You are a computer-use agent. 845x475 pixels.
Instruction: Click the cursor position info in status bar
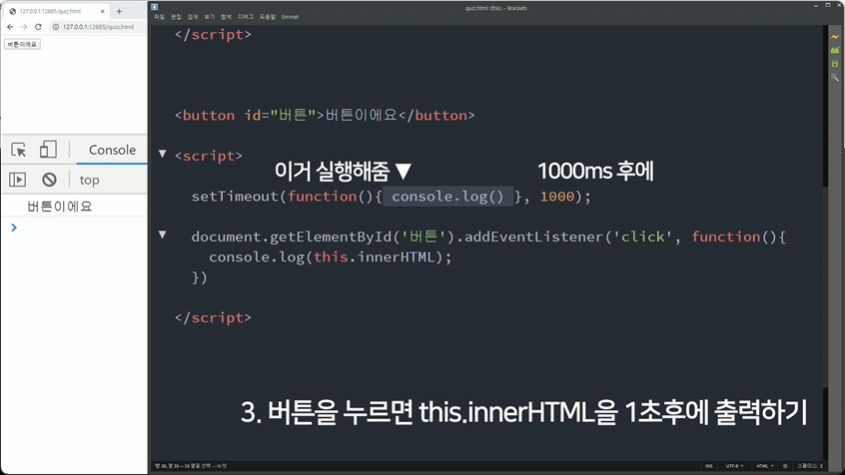point(191,466)
